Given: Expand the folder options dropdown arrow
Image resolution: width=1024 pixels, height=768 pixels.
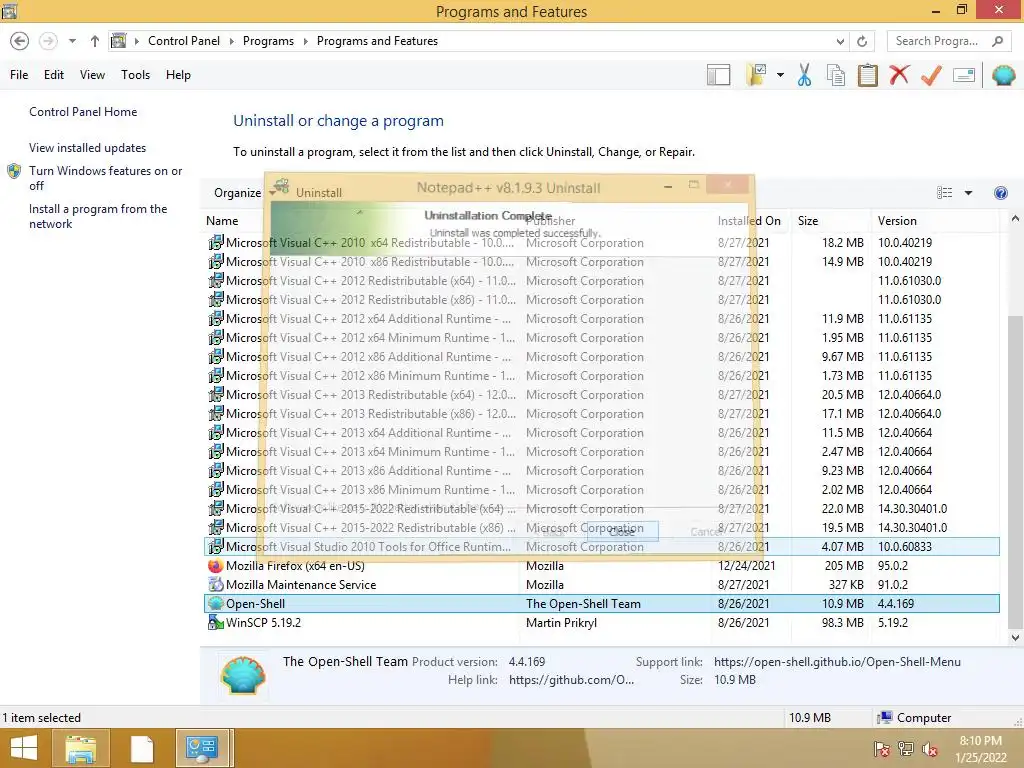Looking at the screenshot, I should coord(780,75).
